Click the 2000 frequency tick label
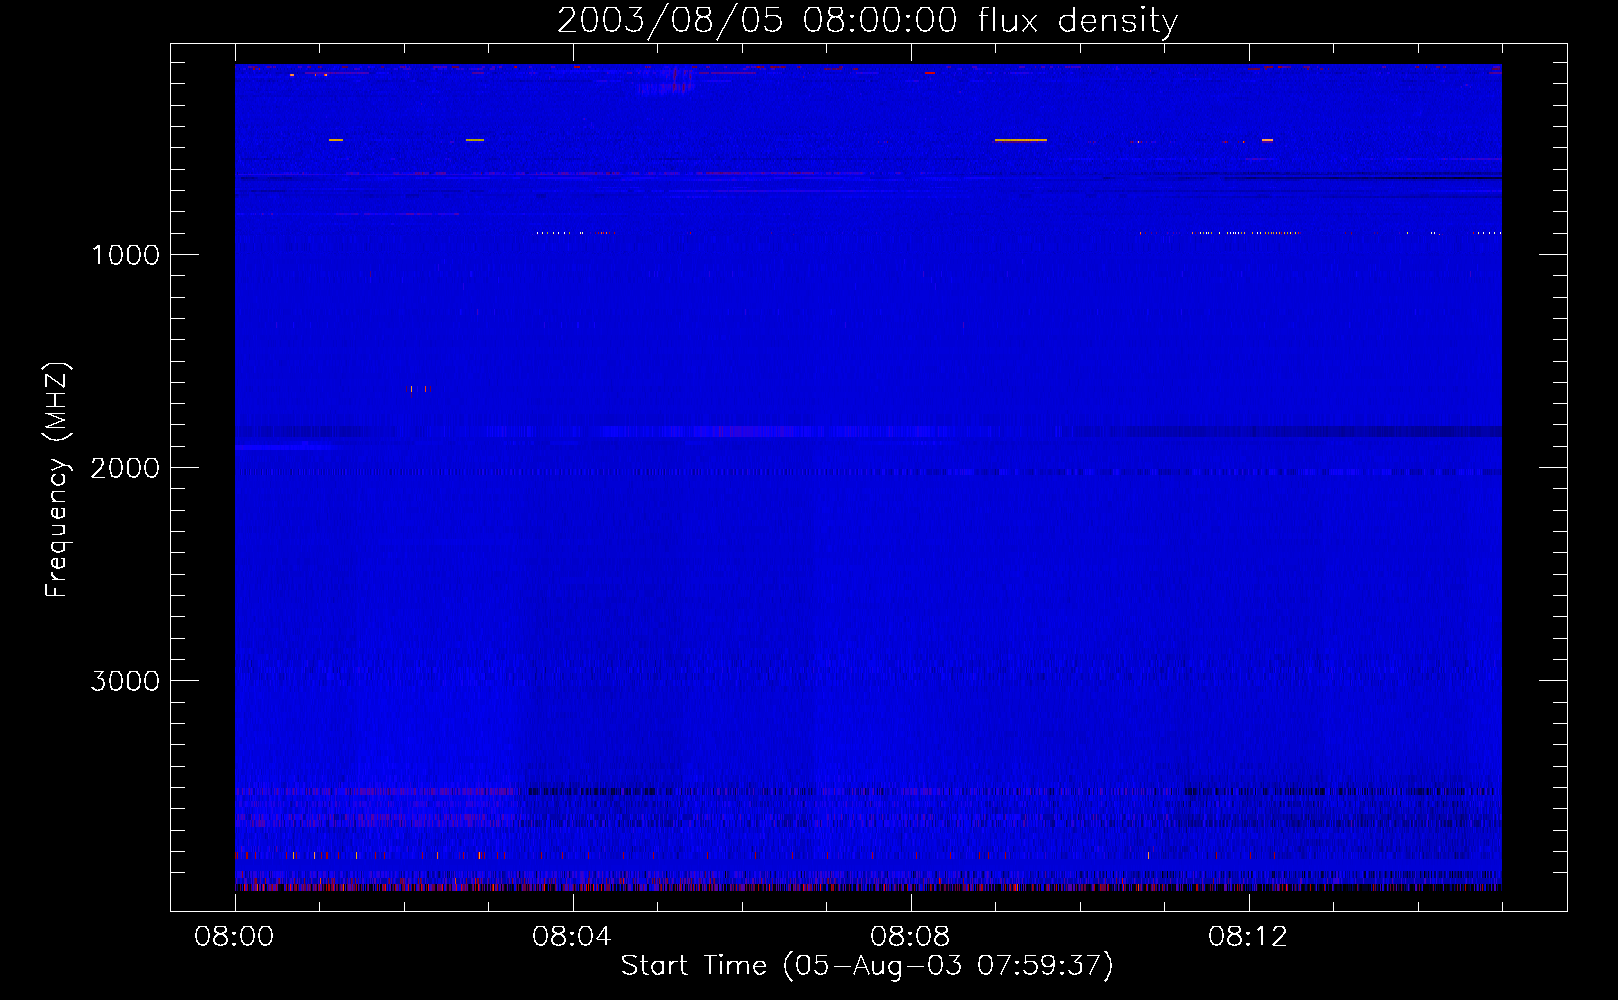The height and width of the screenshot is (1000, 1618). point(125,468)
